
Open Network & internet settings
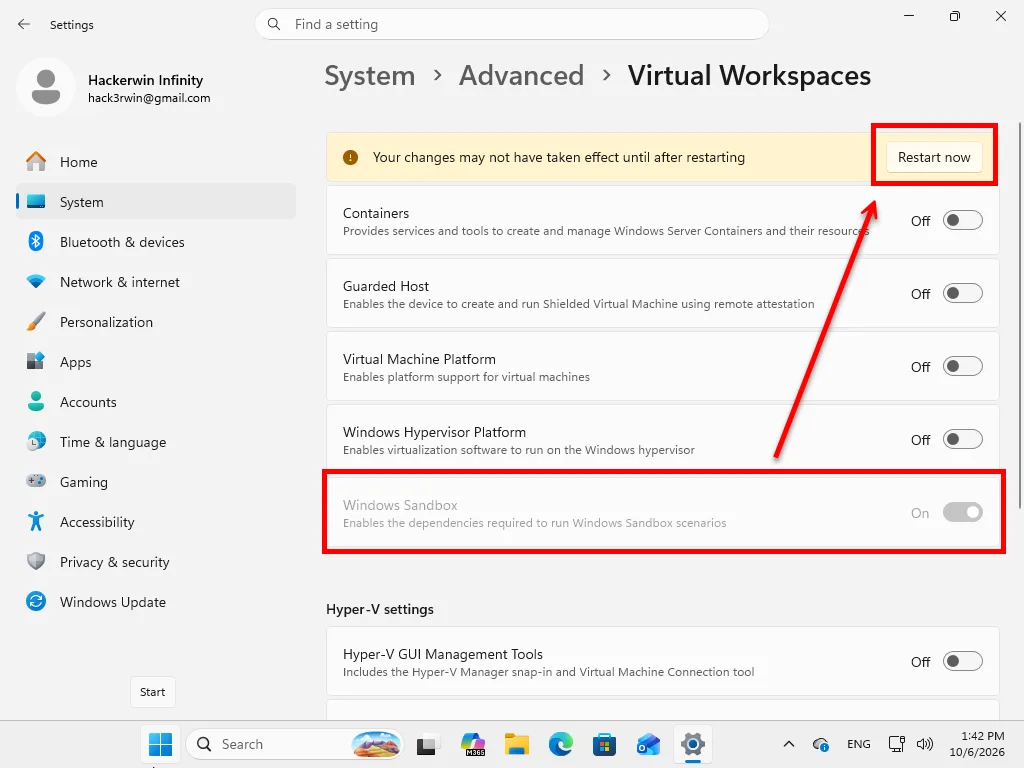[156, 282]
